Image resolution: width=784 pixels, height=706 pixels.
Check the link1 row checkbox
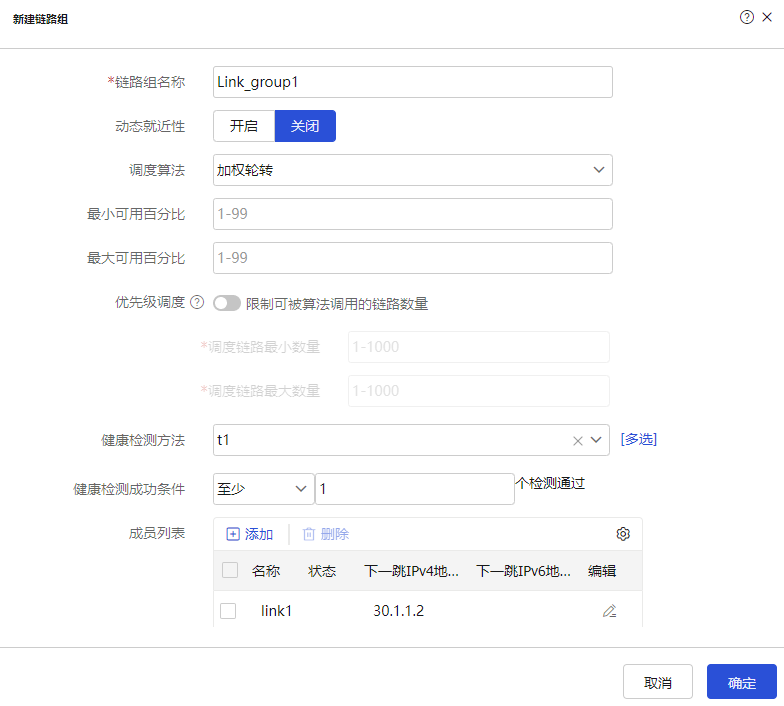pyautogui.click(x=228, y=611)
